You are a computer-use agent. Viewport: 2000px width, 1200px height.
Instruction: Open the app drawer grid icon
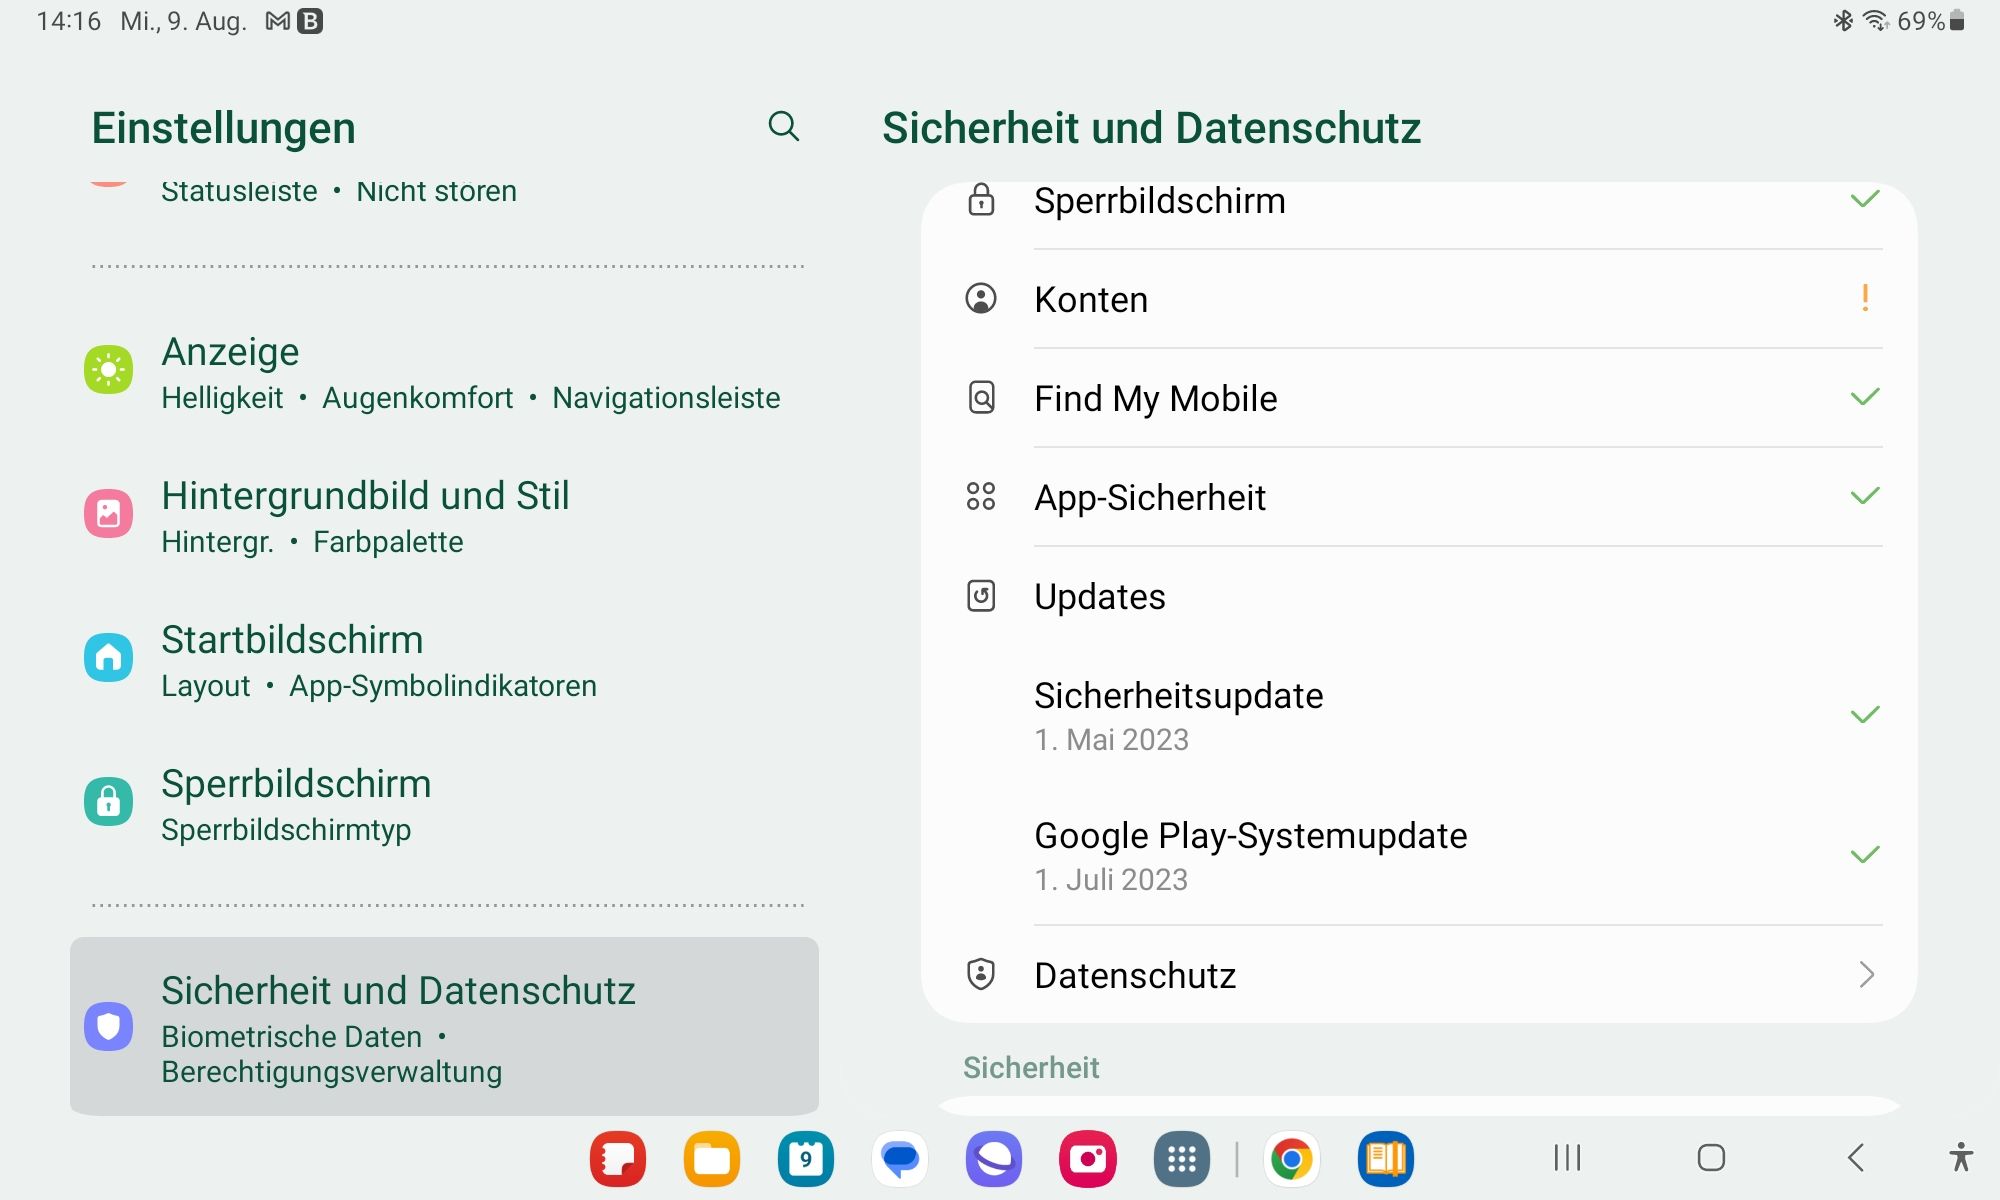1181,1159
